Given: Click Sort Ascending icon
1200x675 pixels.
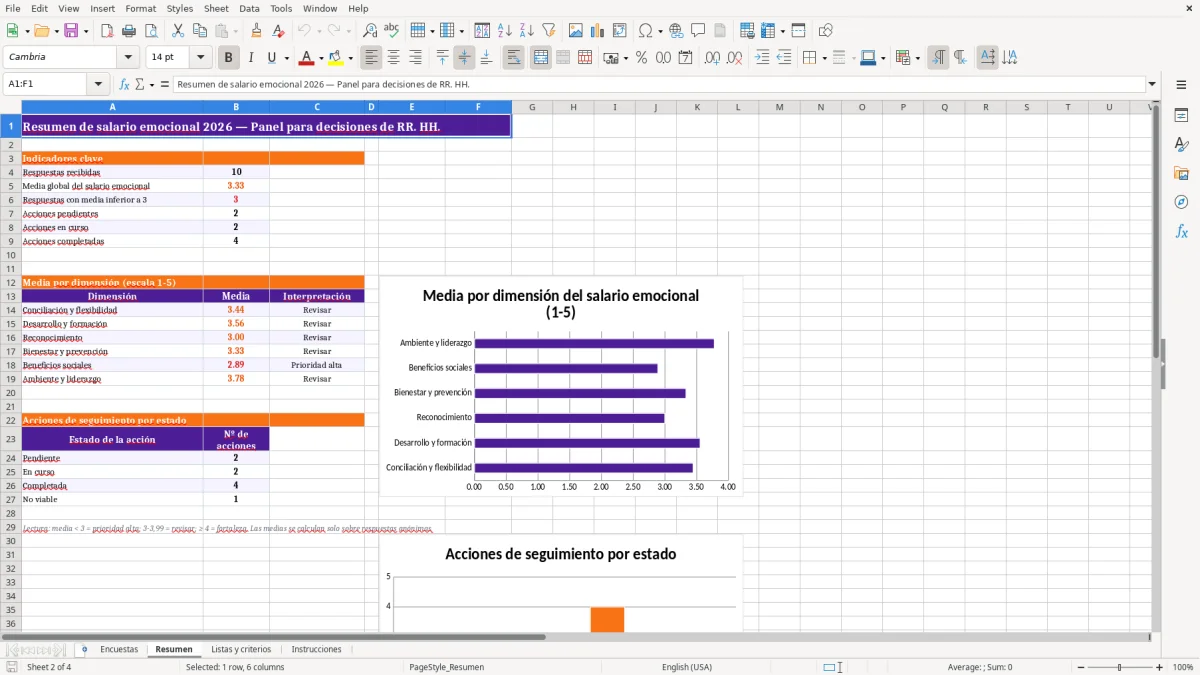Looking at the screenshot, I should click(505, 31).
